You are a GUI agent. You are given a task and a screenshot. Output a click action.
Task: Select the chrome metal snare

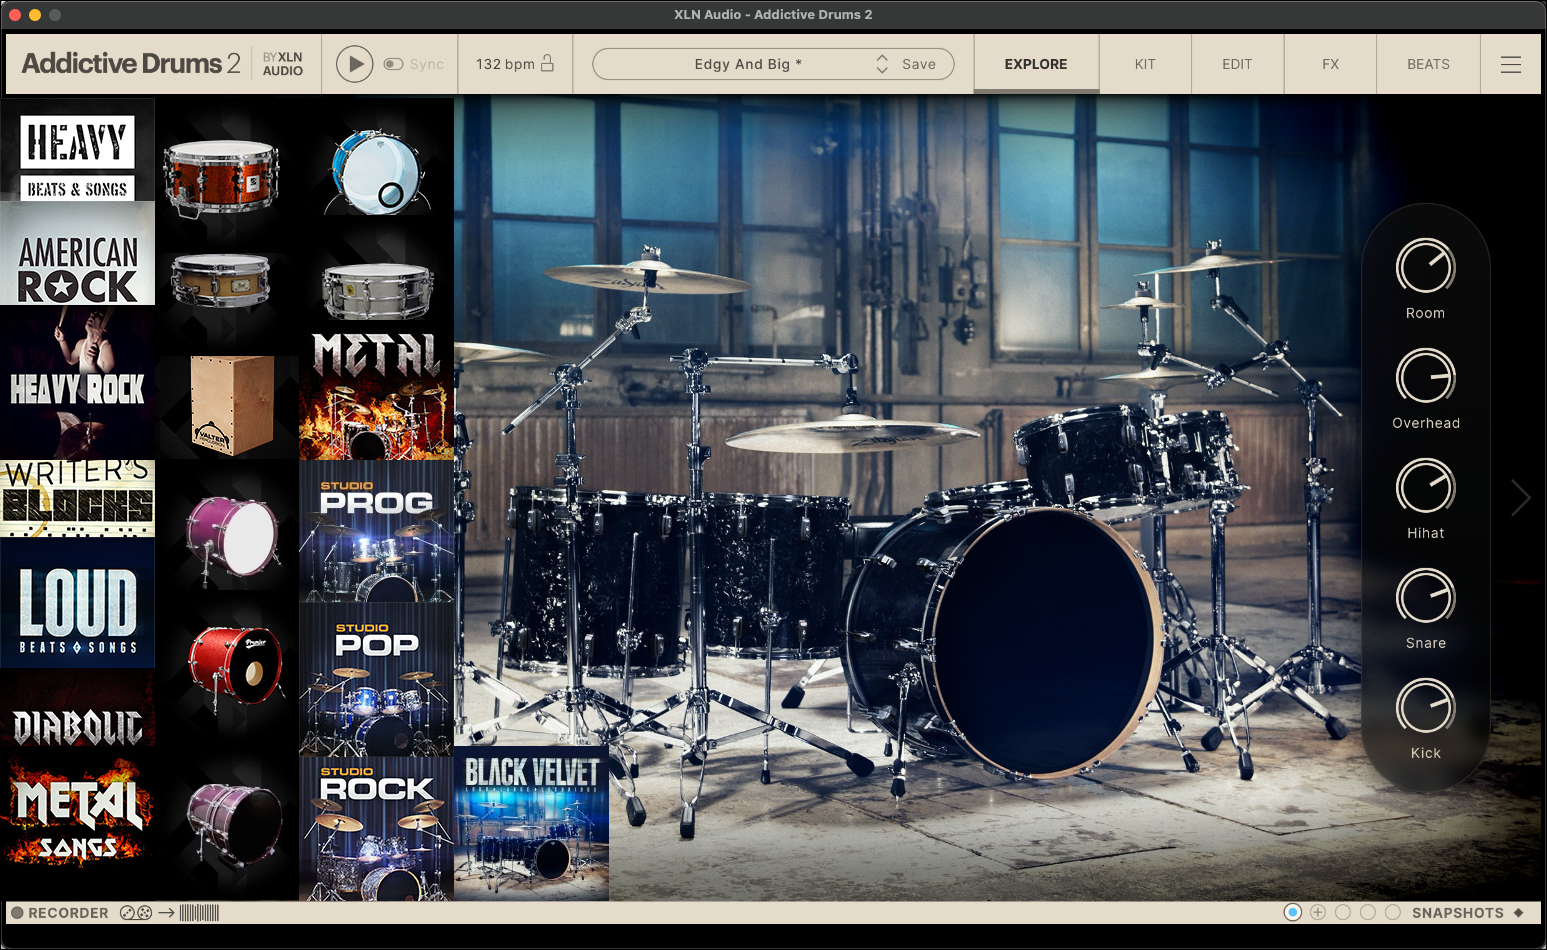377,291
